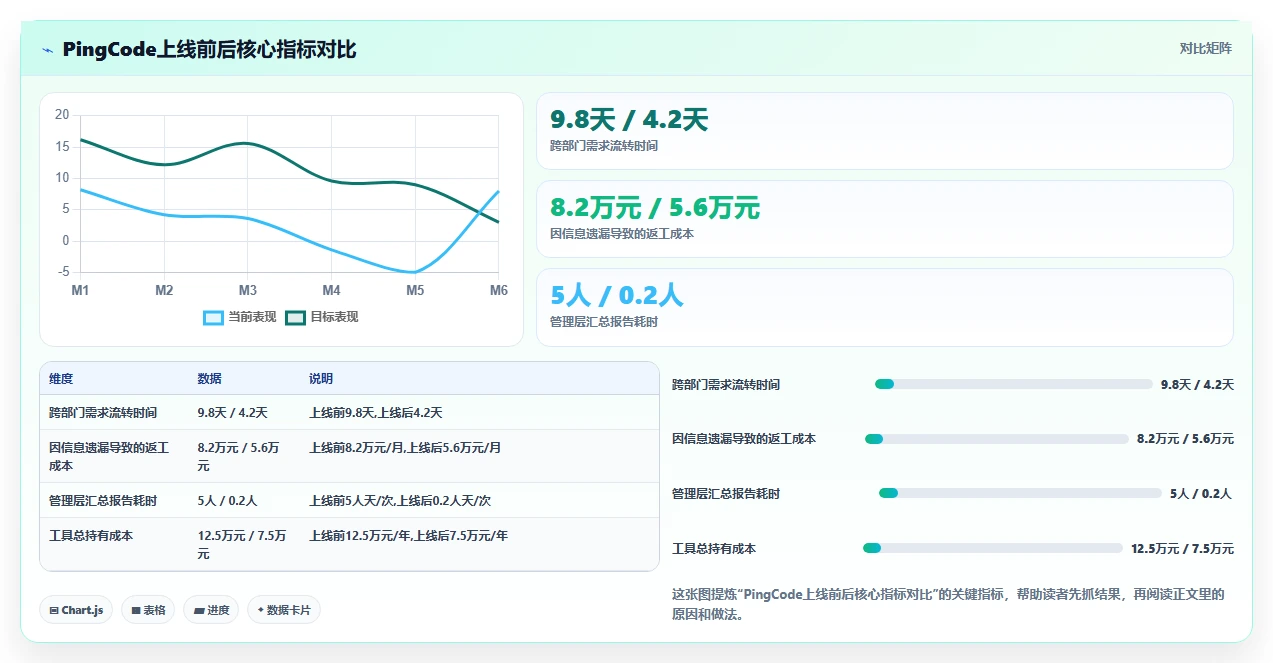The image size is (1273, 663).
Task: Click the M1 axis label on chart
Action: click(x=80, y=290)
